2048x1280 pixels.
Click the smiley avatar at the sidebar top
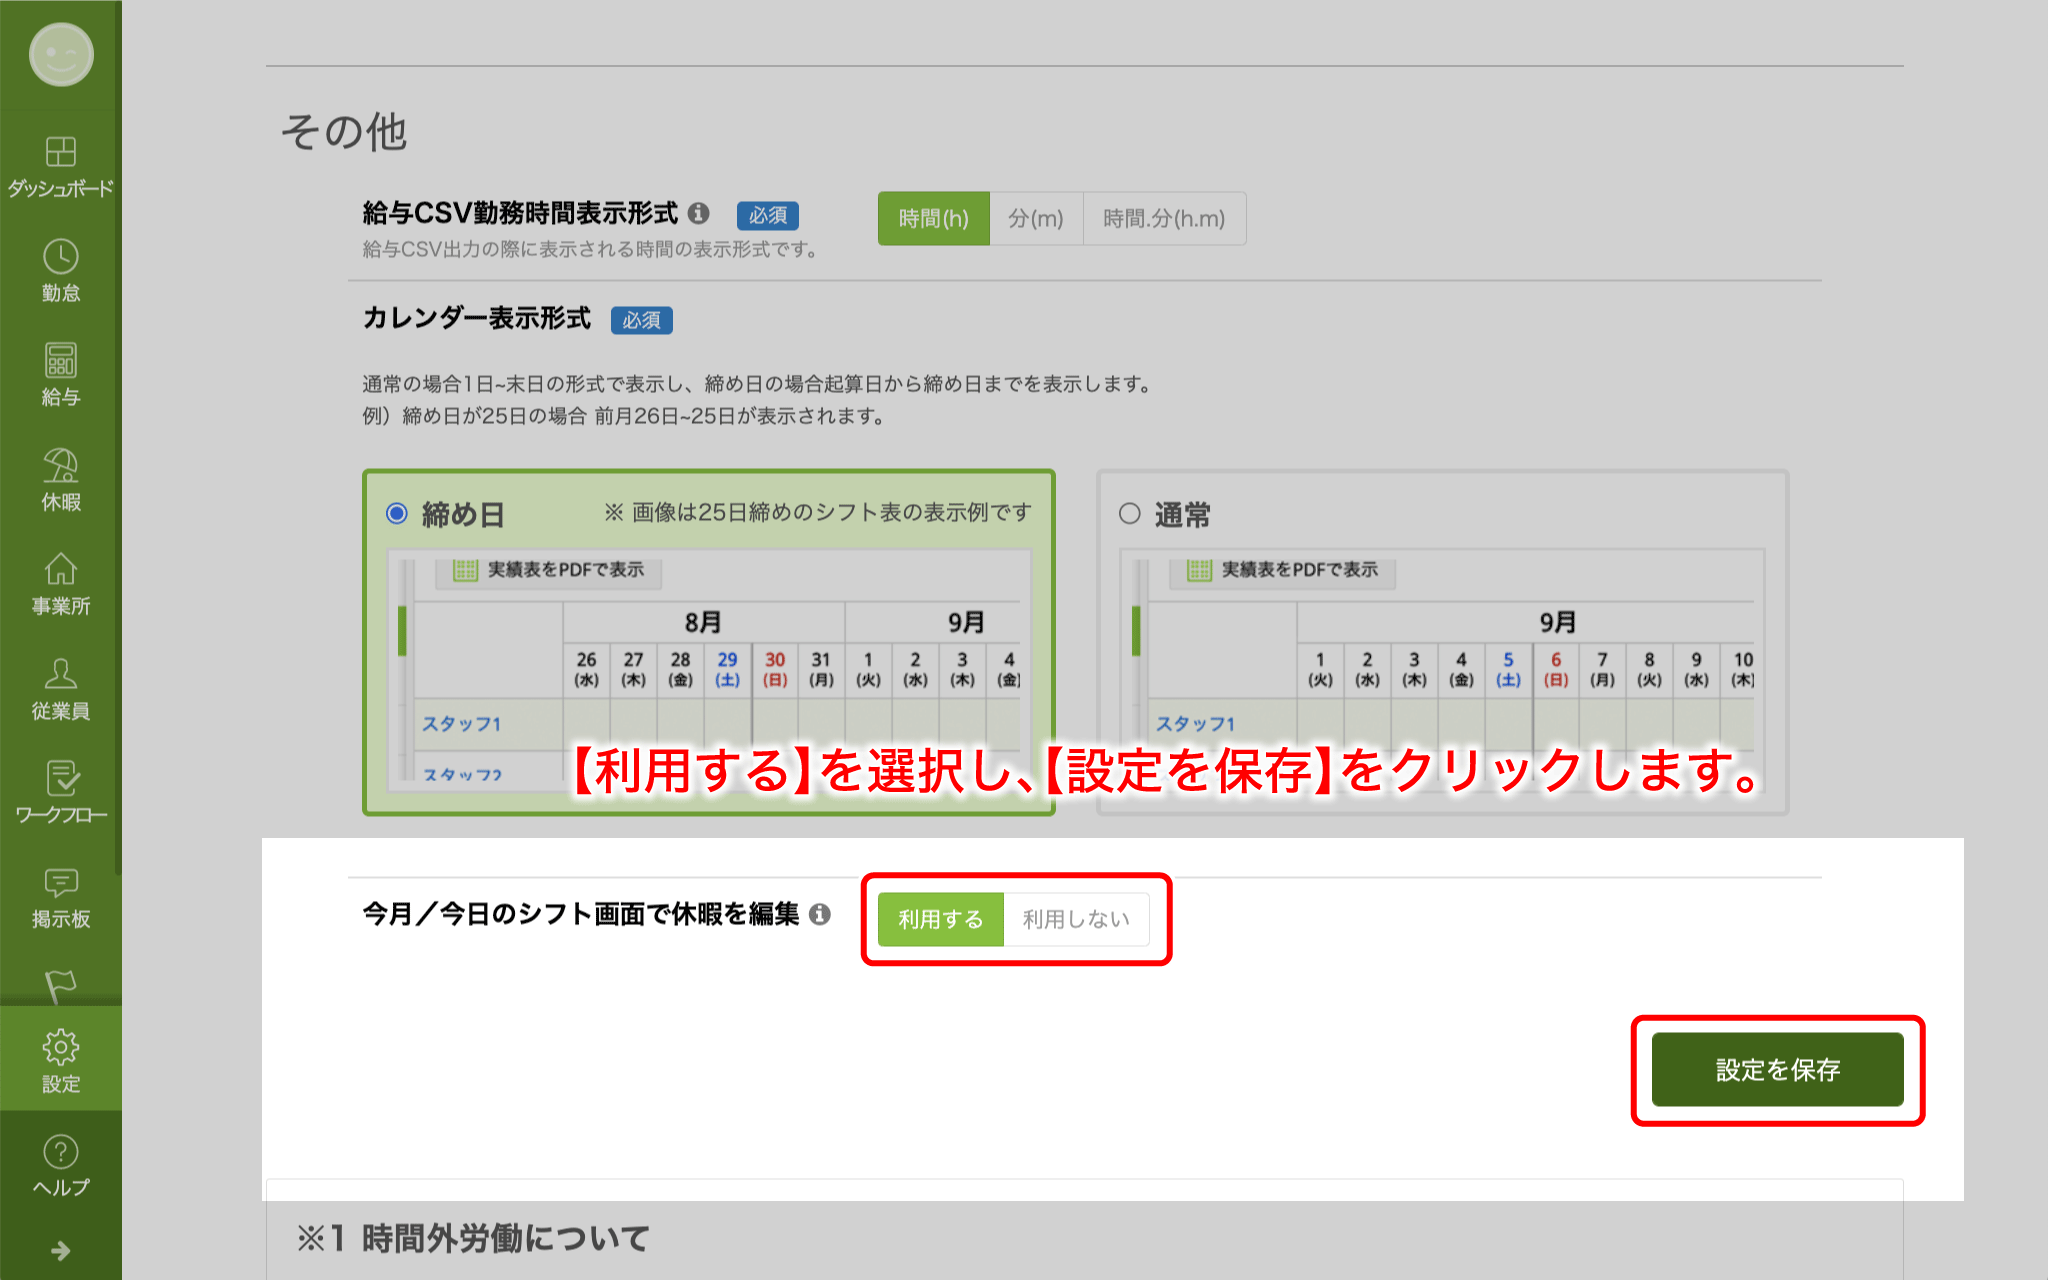coord(61,54)
